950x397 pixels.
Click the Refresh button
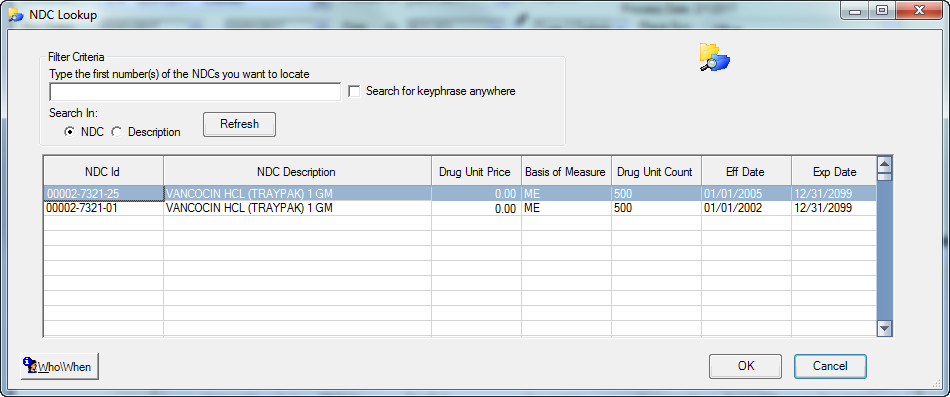click(x=239, y=124)
